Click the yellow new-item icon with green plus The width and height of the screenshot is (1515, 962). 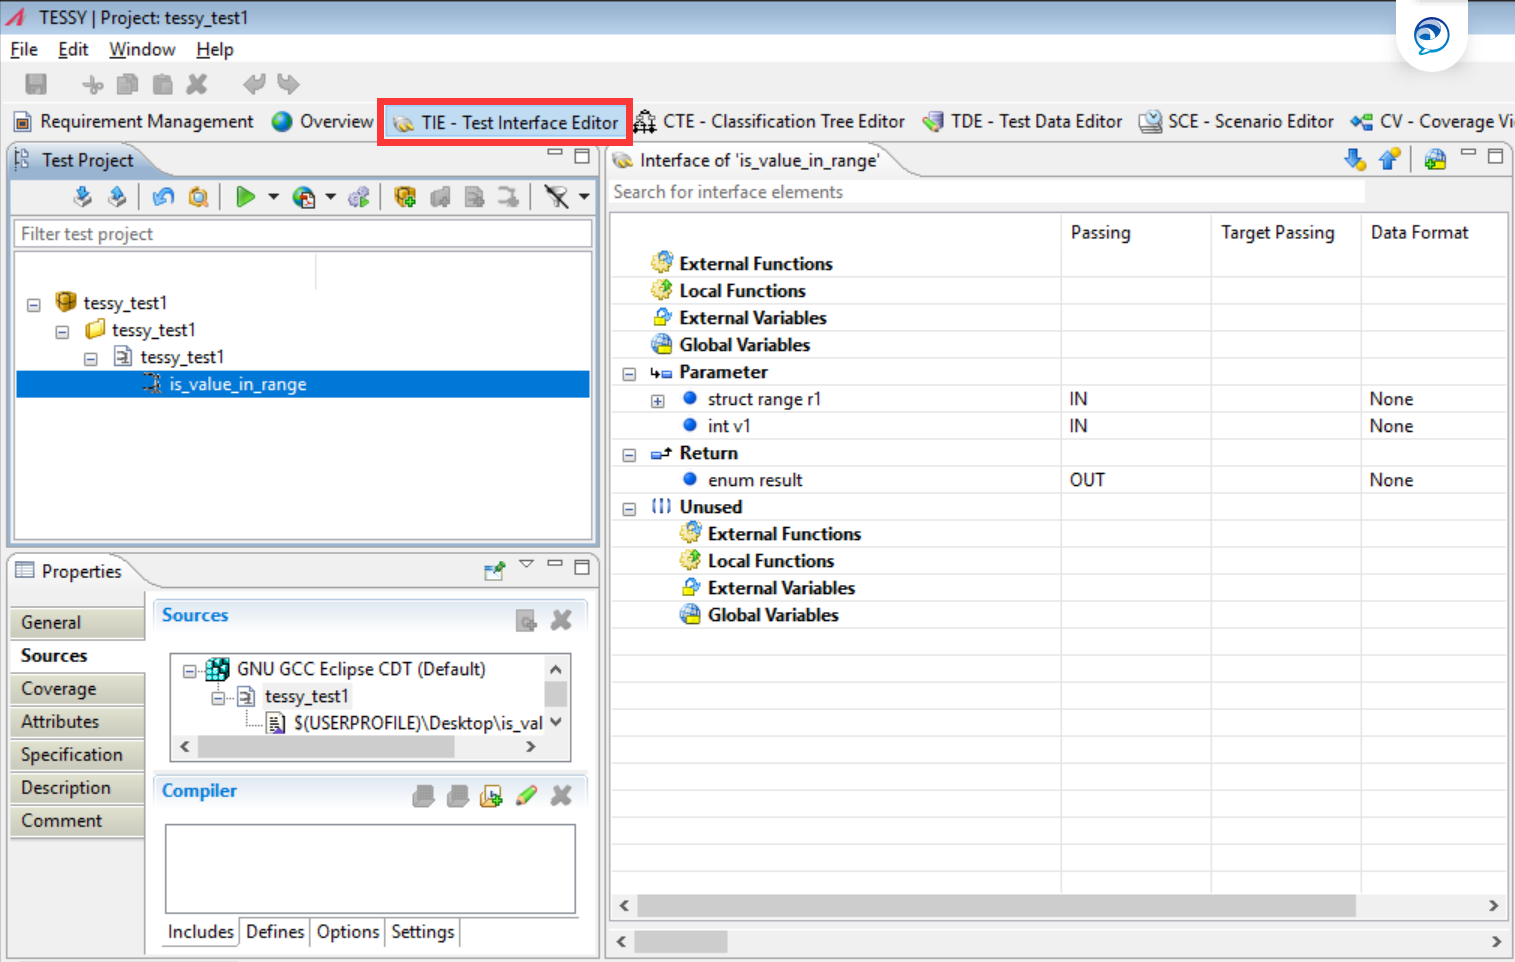pos(405,197)
